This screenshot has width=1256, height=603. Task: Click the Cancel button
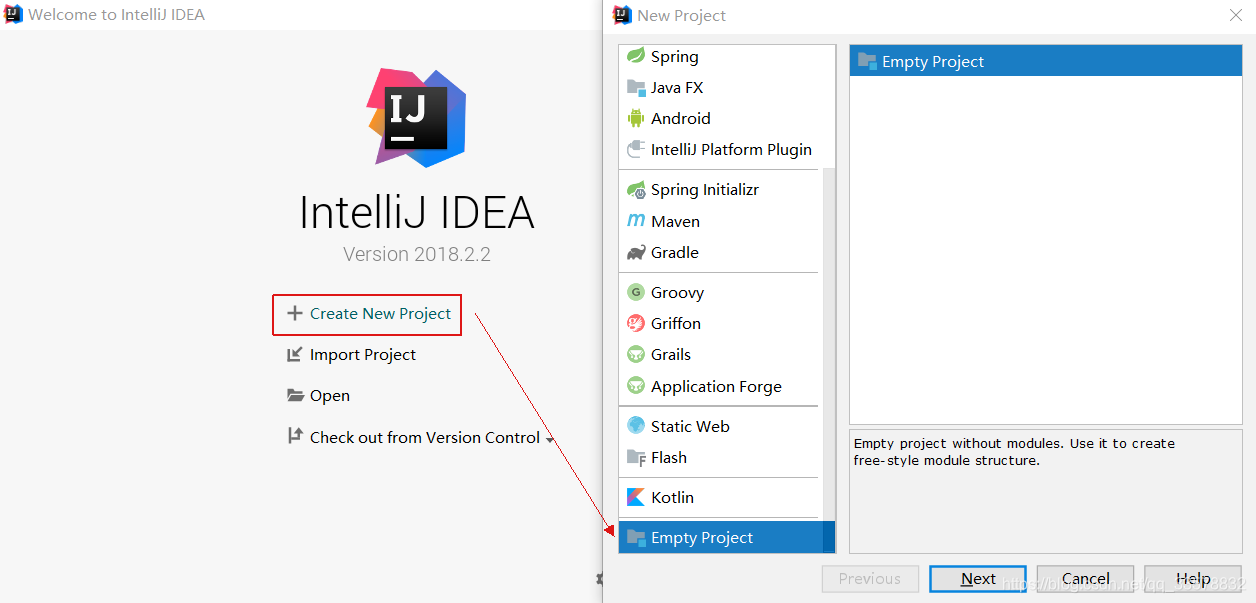click(1085, 579)
